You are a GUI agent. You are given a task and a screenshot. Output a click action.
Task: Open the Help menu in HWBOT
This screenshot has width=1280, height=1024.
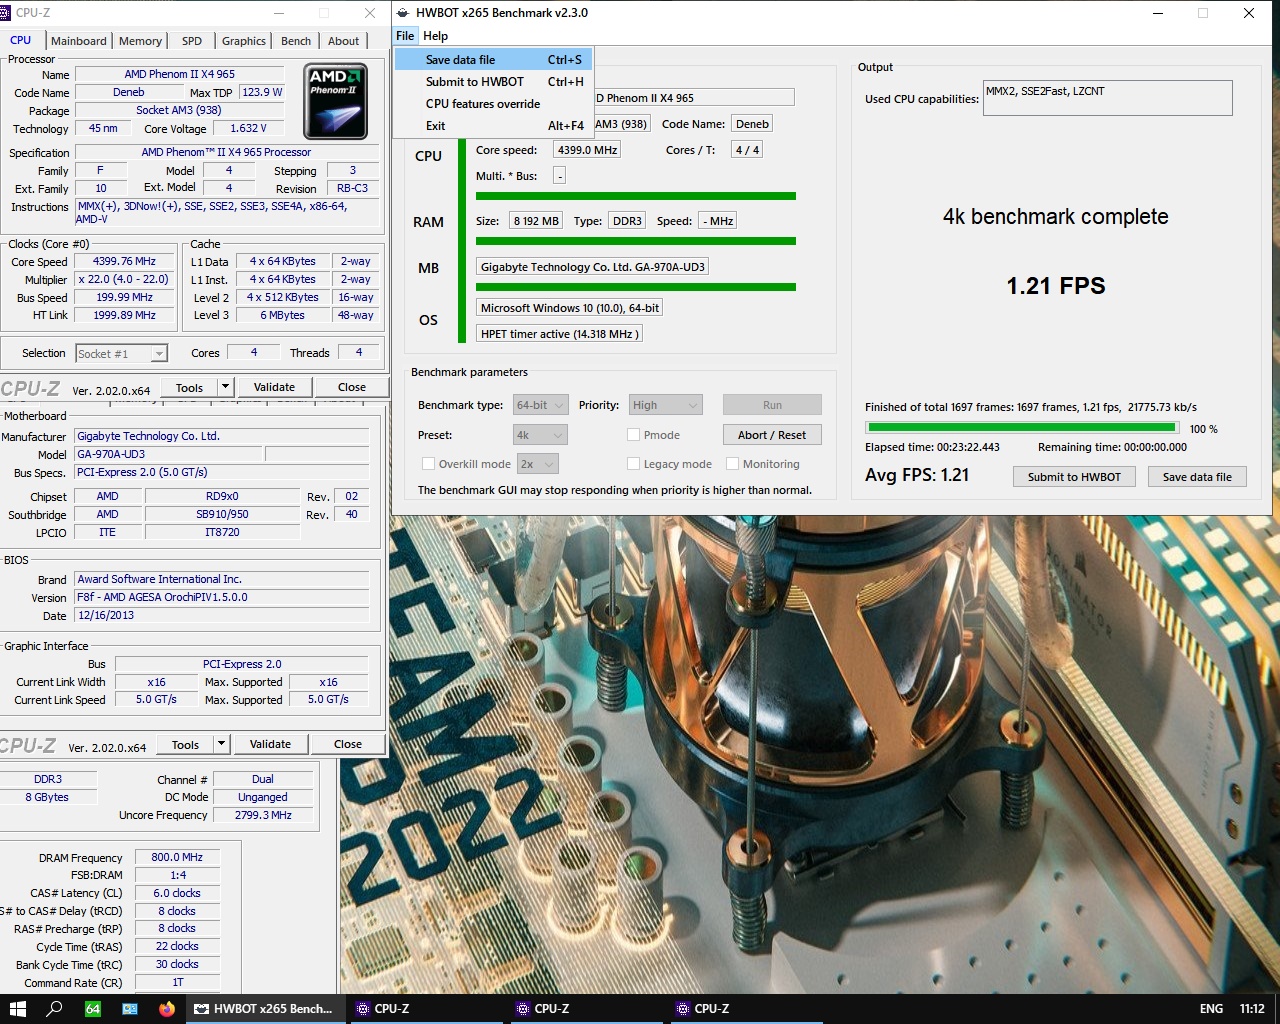click(x=435, y=36)
